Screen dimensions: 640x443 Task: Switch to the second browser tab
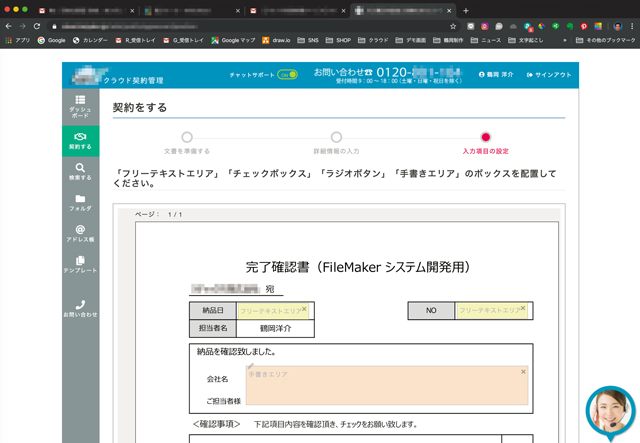click(192, 11)
